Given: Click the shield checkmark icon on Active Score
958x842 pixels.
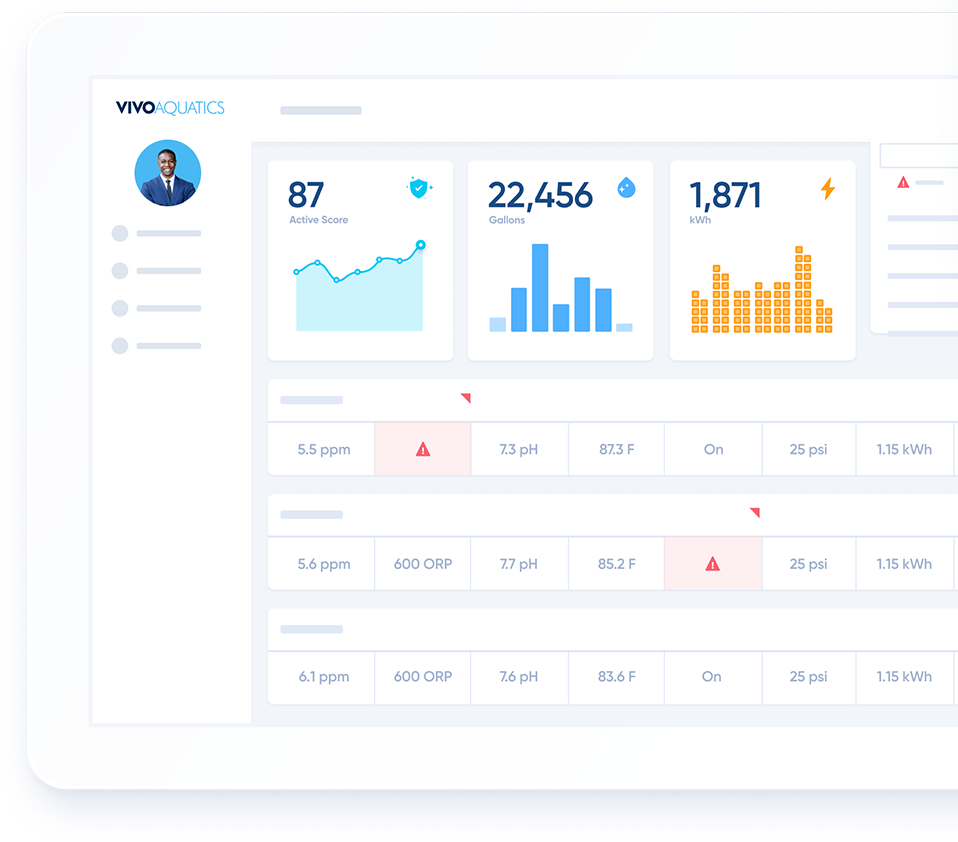Looking at the screenshot, I should (x=418, y=187).
